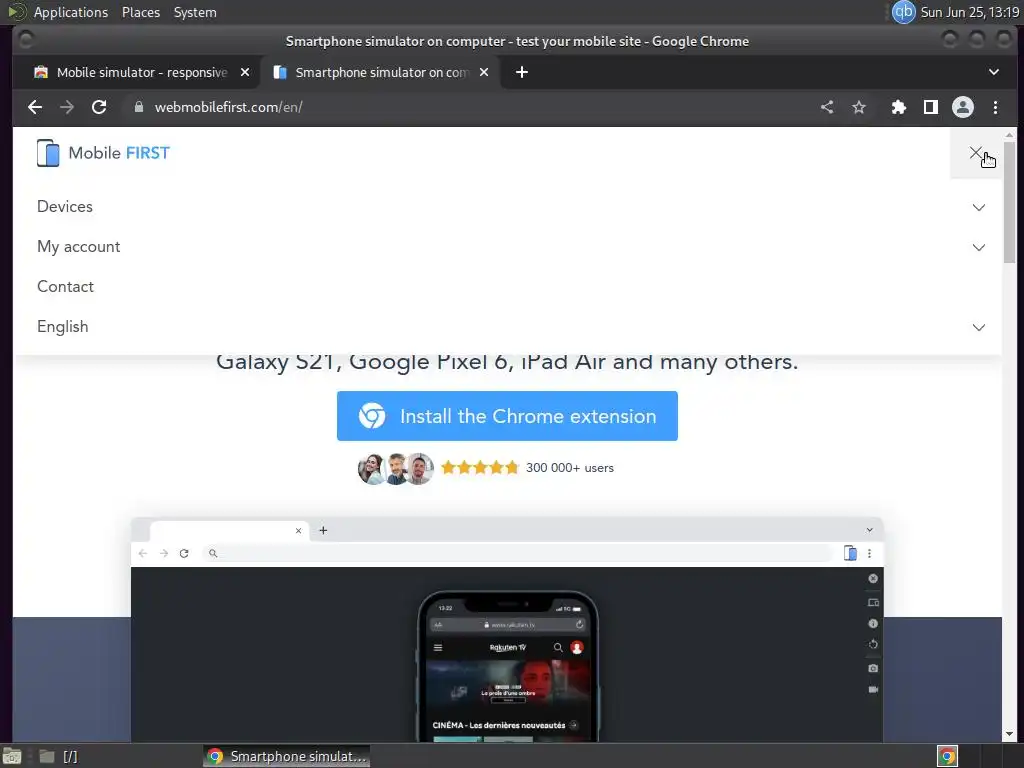The width and height of the screenshot is (1024, 768).
Task: Click the demo browser three-dot icon
Action: [869, 553]
